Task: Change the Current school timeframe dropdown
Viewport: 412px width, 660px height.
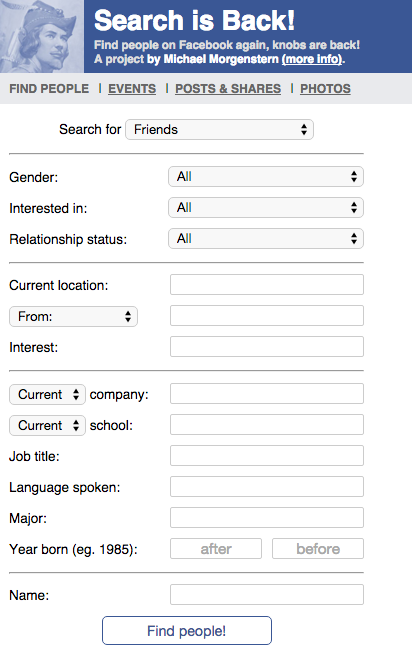Action: coord(48,425)
